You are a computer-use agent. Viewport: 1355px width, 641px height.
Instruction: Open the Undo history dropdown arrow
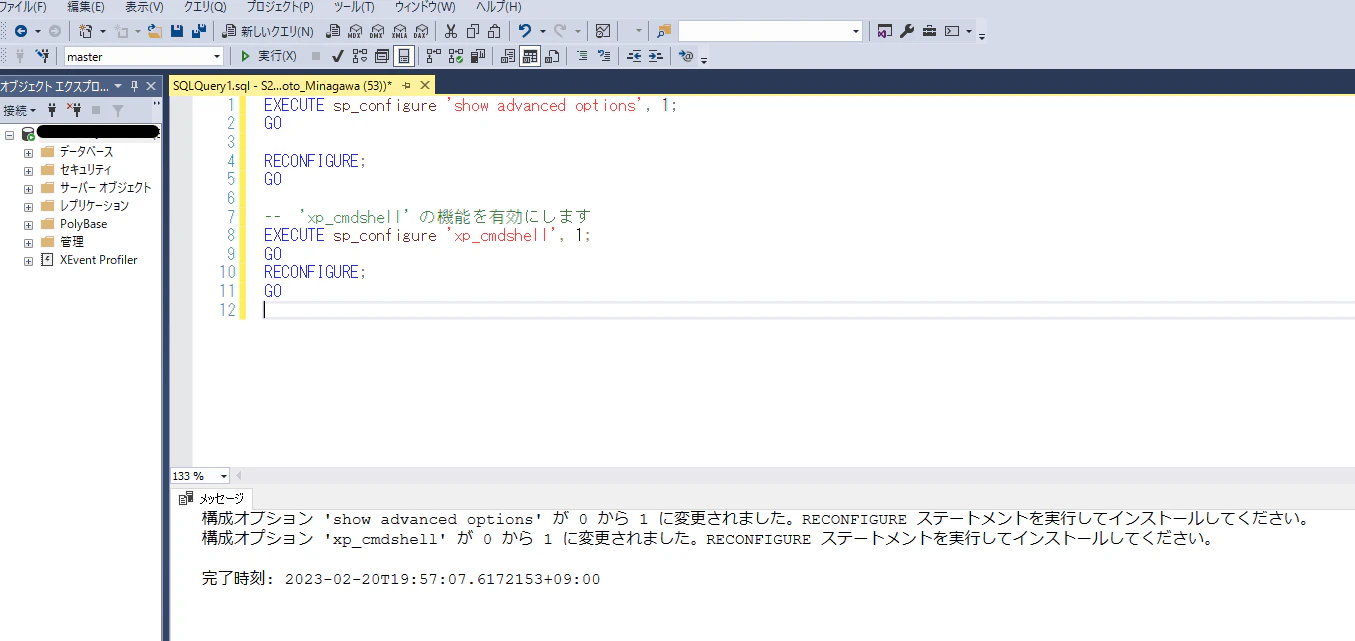pos(543,31)
